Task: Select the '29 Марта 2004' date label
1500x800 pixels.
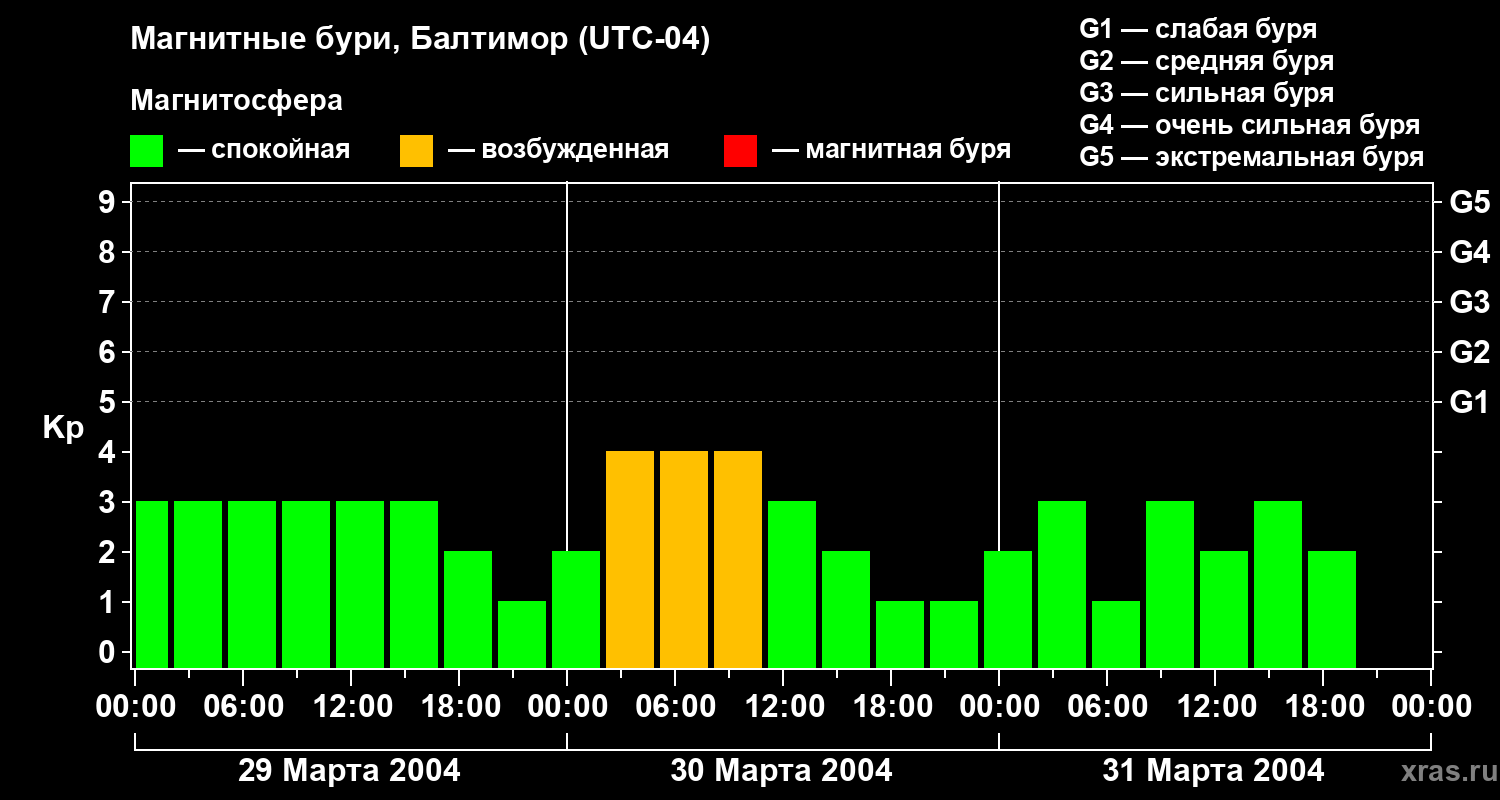Action: 349,771
